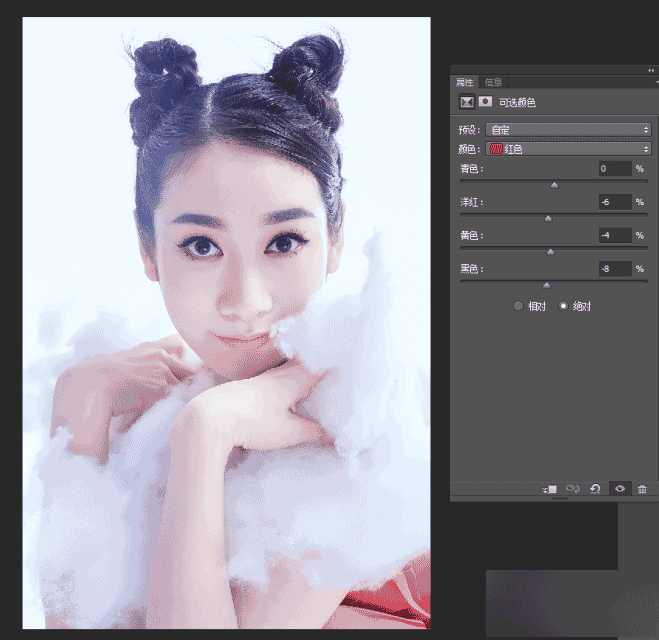The height and width of the screenshot is (640, 659).
Task: Click the view previous state icon
Action: point(573,489)
